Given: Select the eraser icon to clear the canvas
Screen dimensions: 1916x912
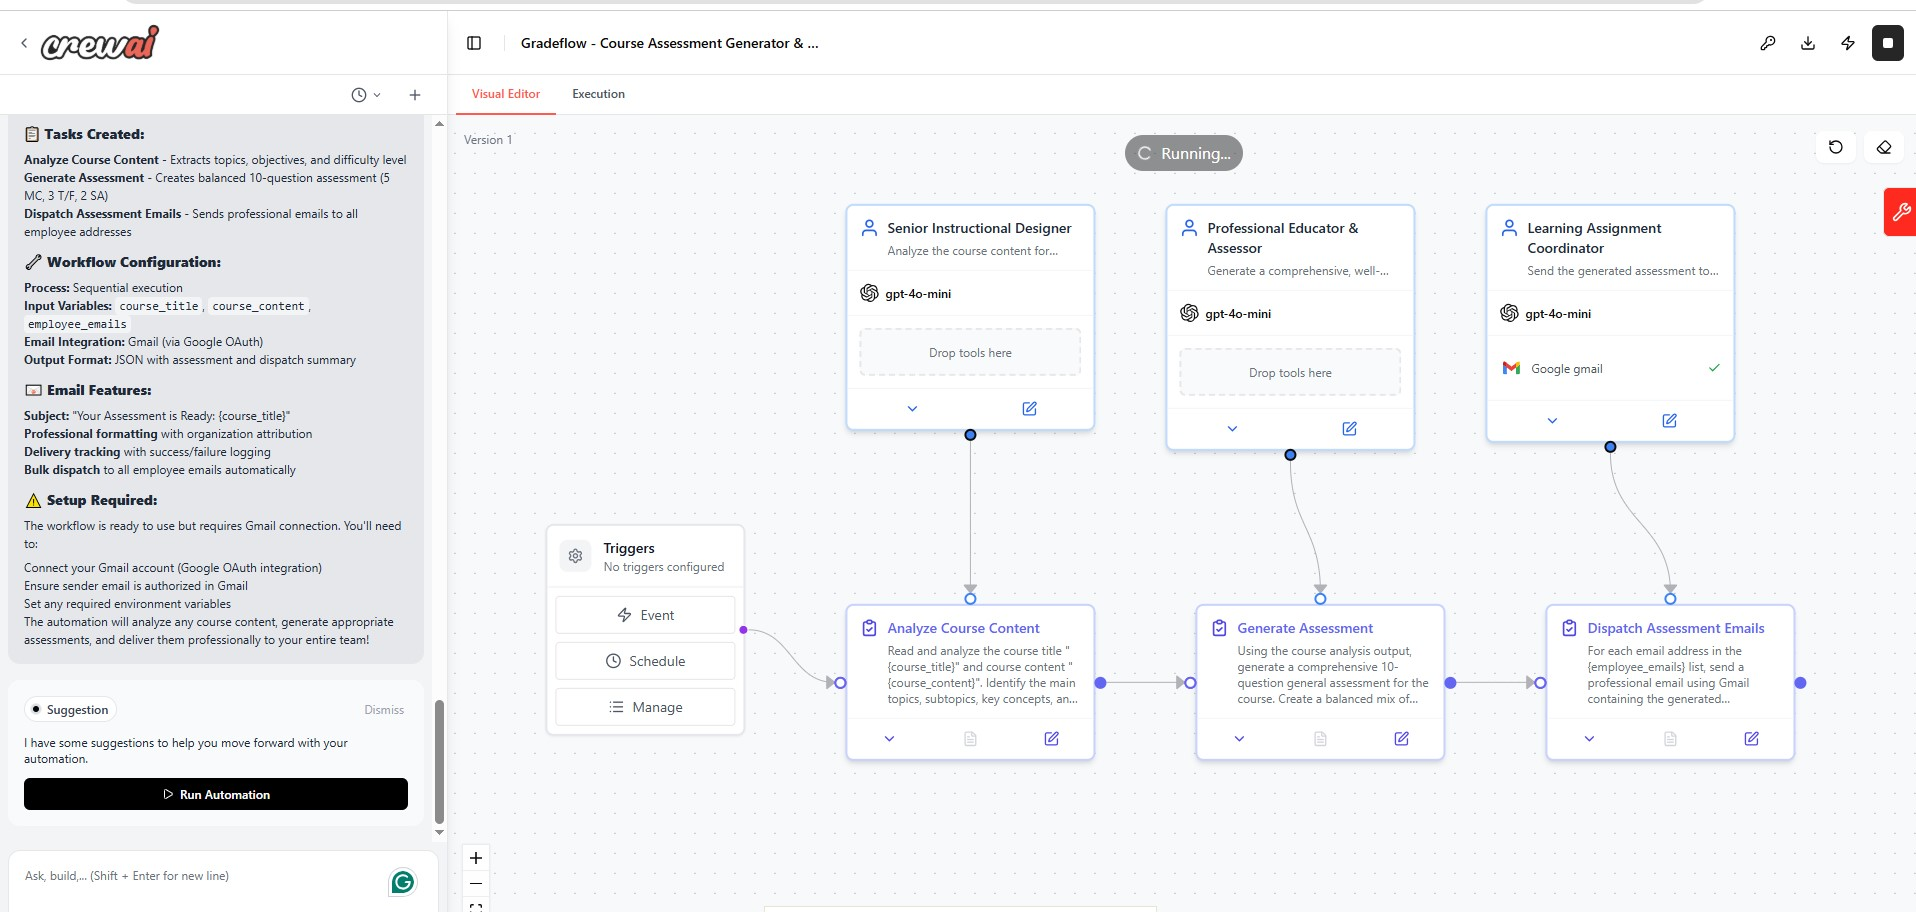Looking at the screenshot, I should [1884, 147].
